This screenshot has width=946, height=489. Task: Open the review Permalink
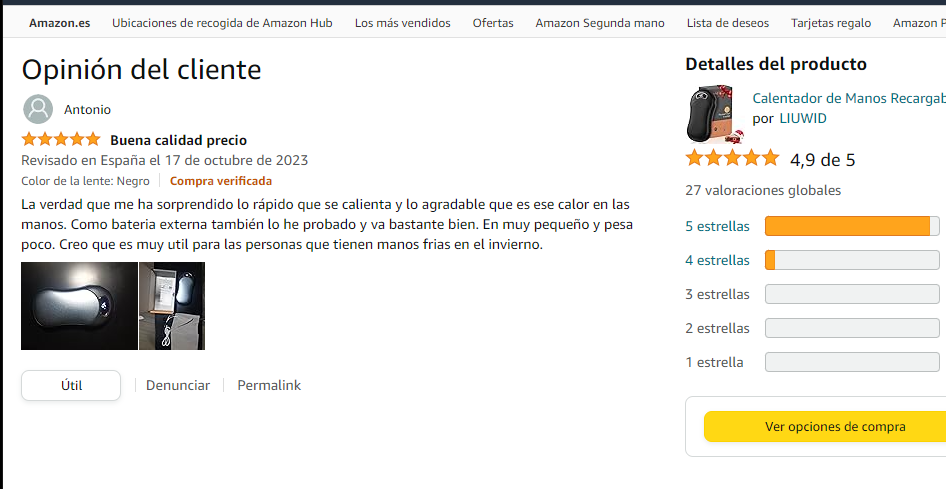coord(269,385)
